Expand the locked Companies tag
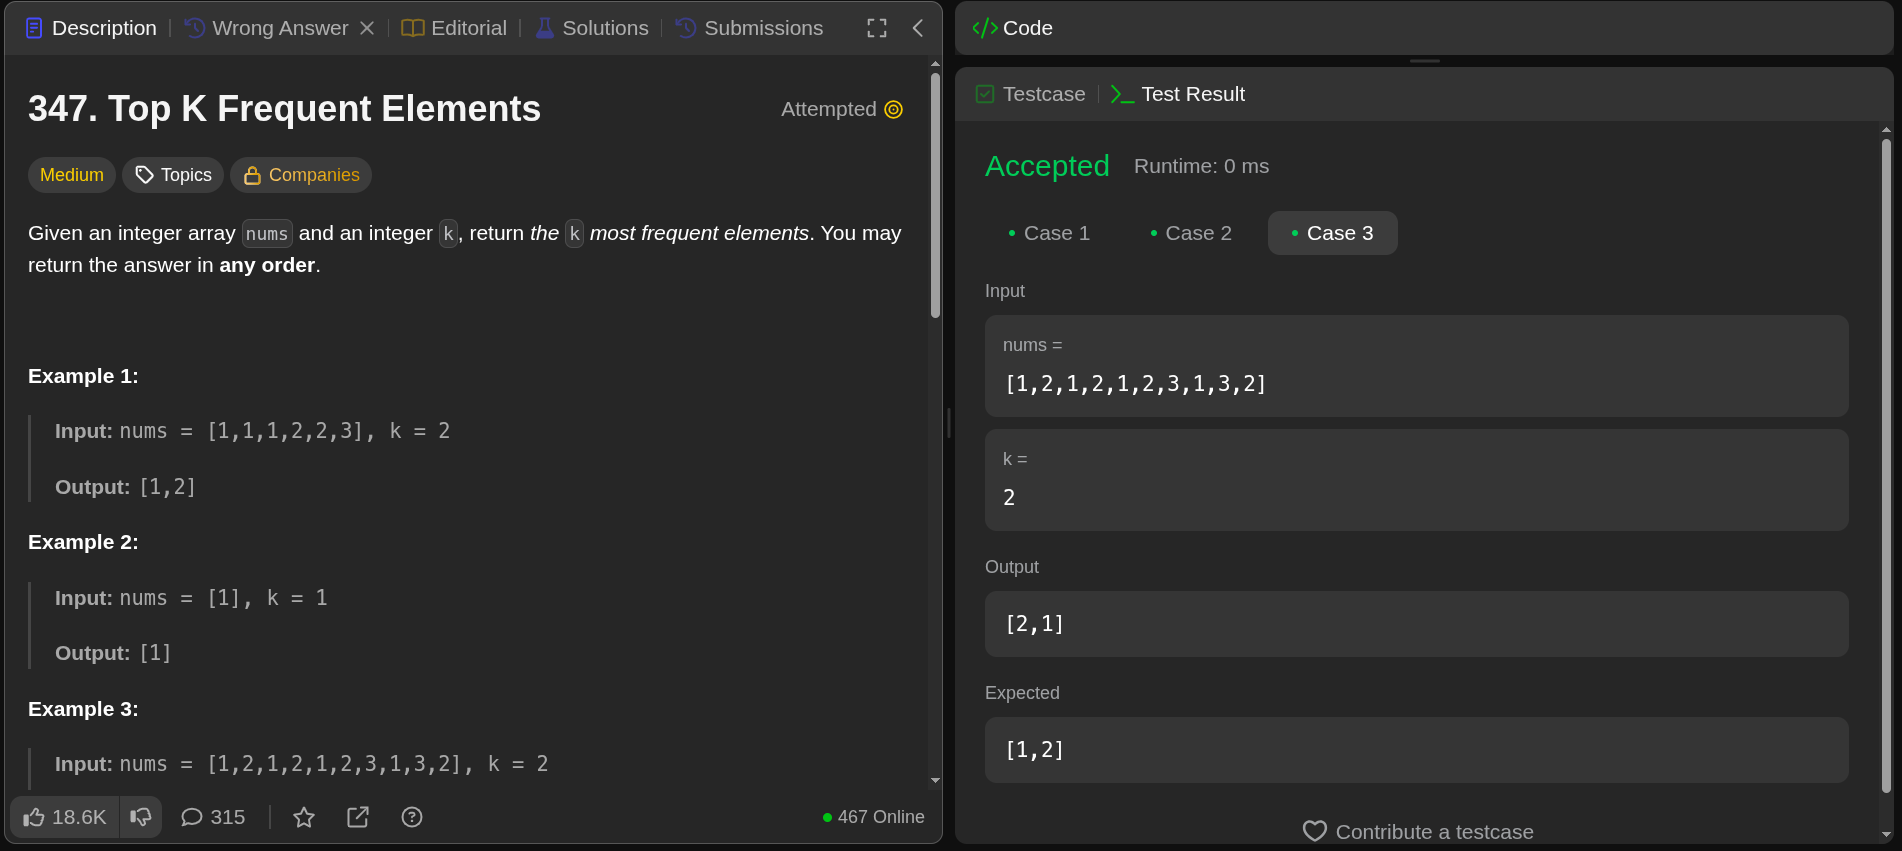Image resolution: width=1902 pixels, height=851 pixels. 301,175
